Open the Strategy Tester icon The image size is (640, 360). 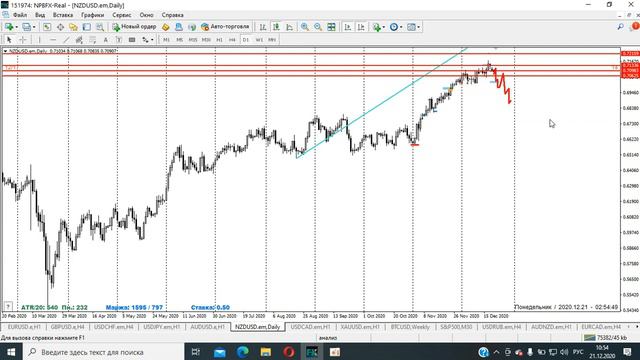100,27
